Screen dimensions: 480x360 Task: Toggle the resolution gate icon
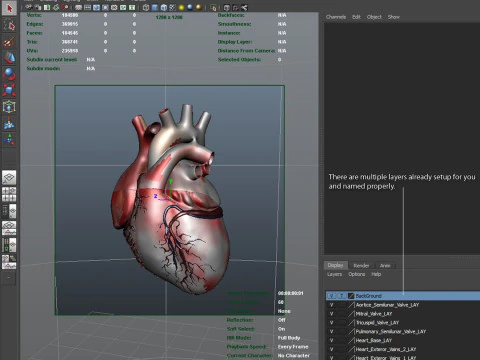point(96,7)
